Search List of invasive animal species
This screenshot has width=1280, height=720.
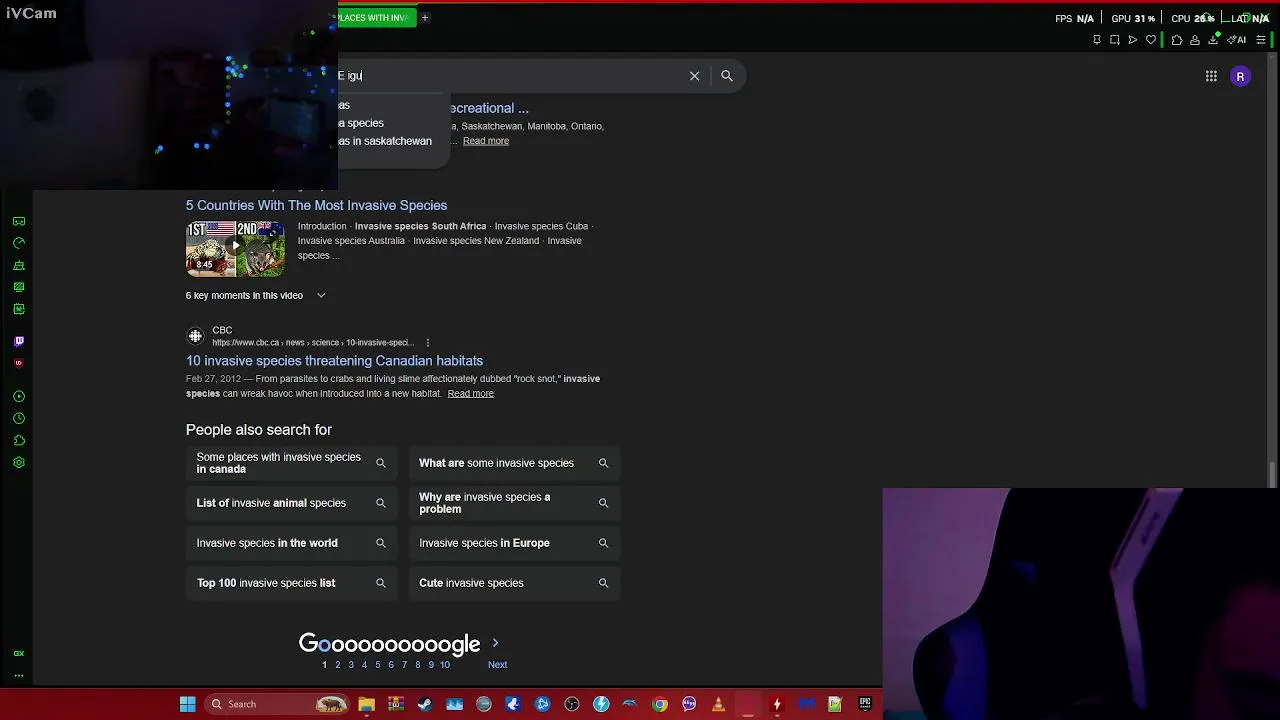click(x=291, y=503)
